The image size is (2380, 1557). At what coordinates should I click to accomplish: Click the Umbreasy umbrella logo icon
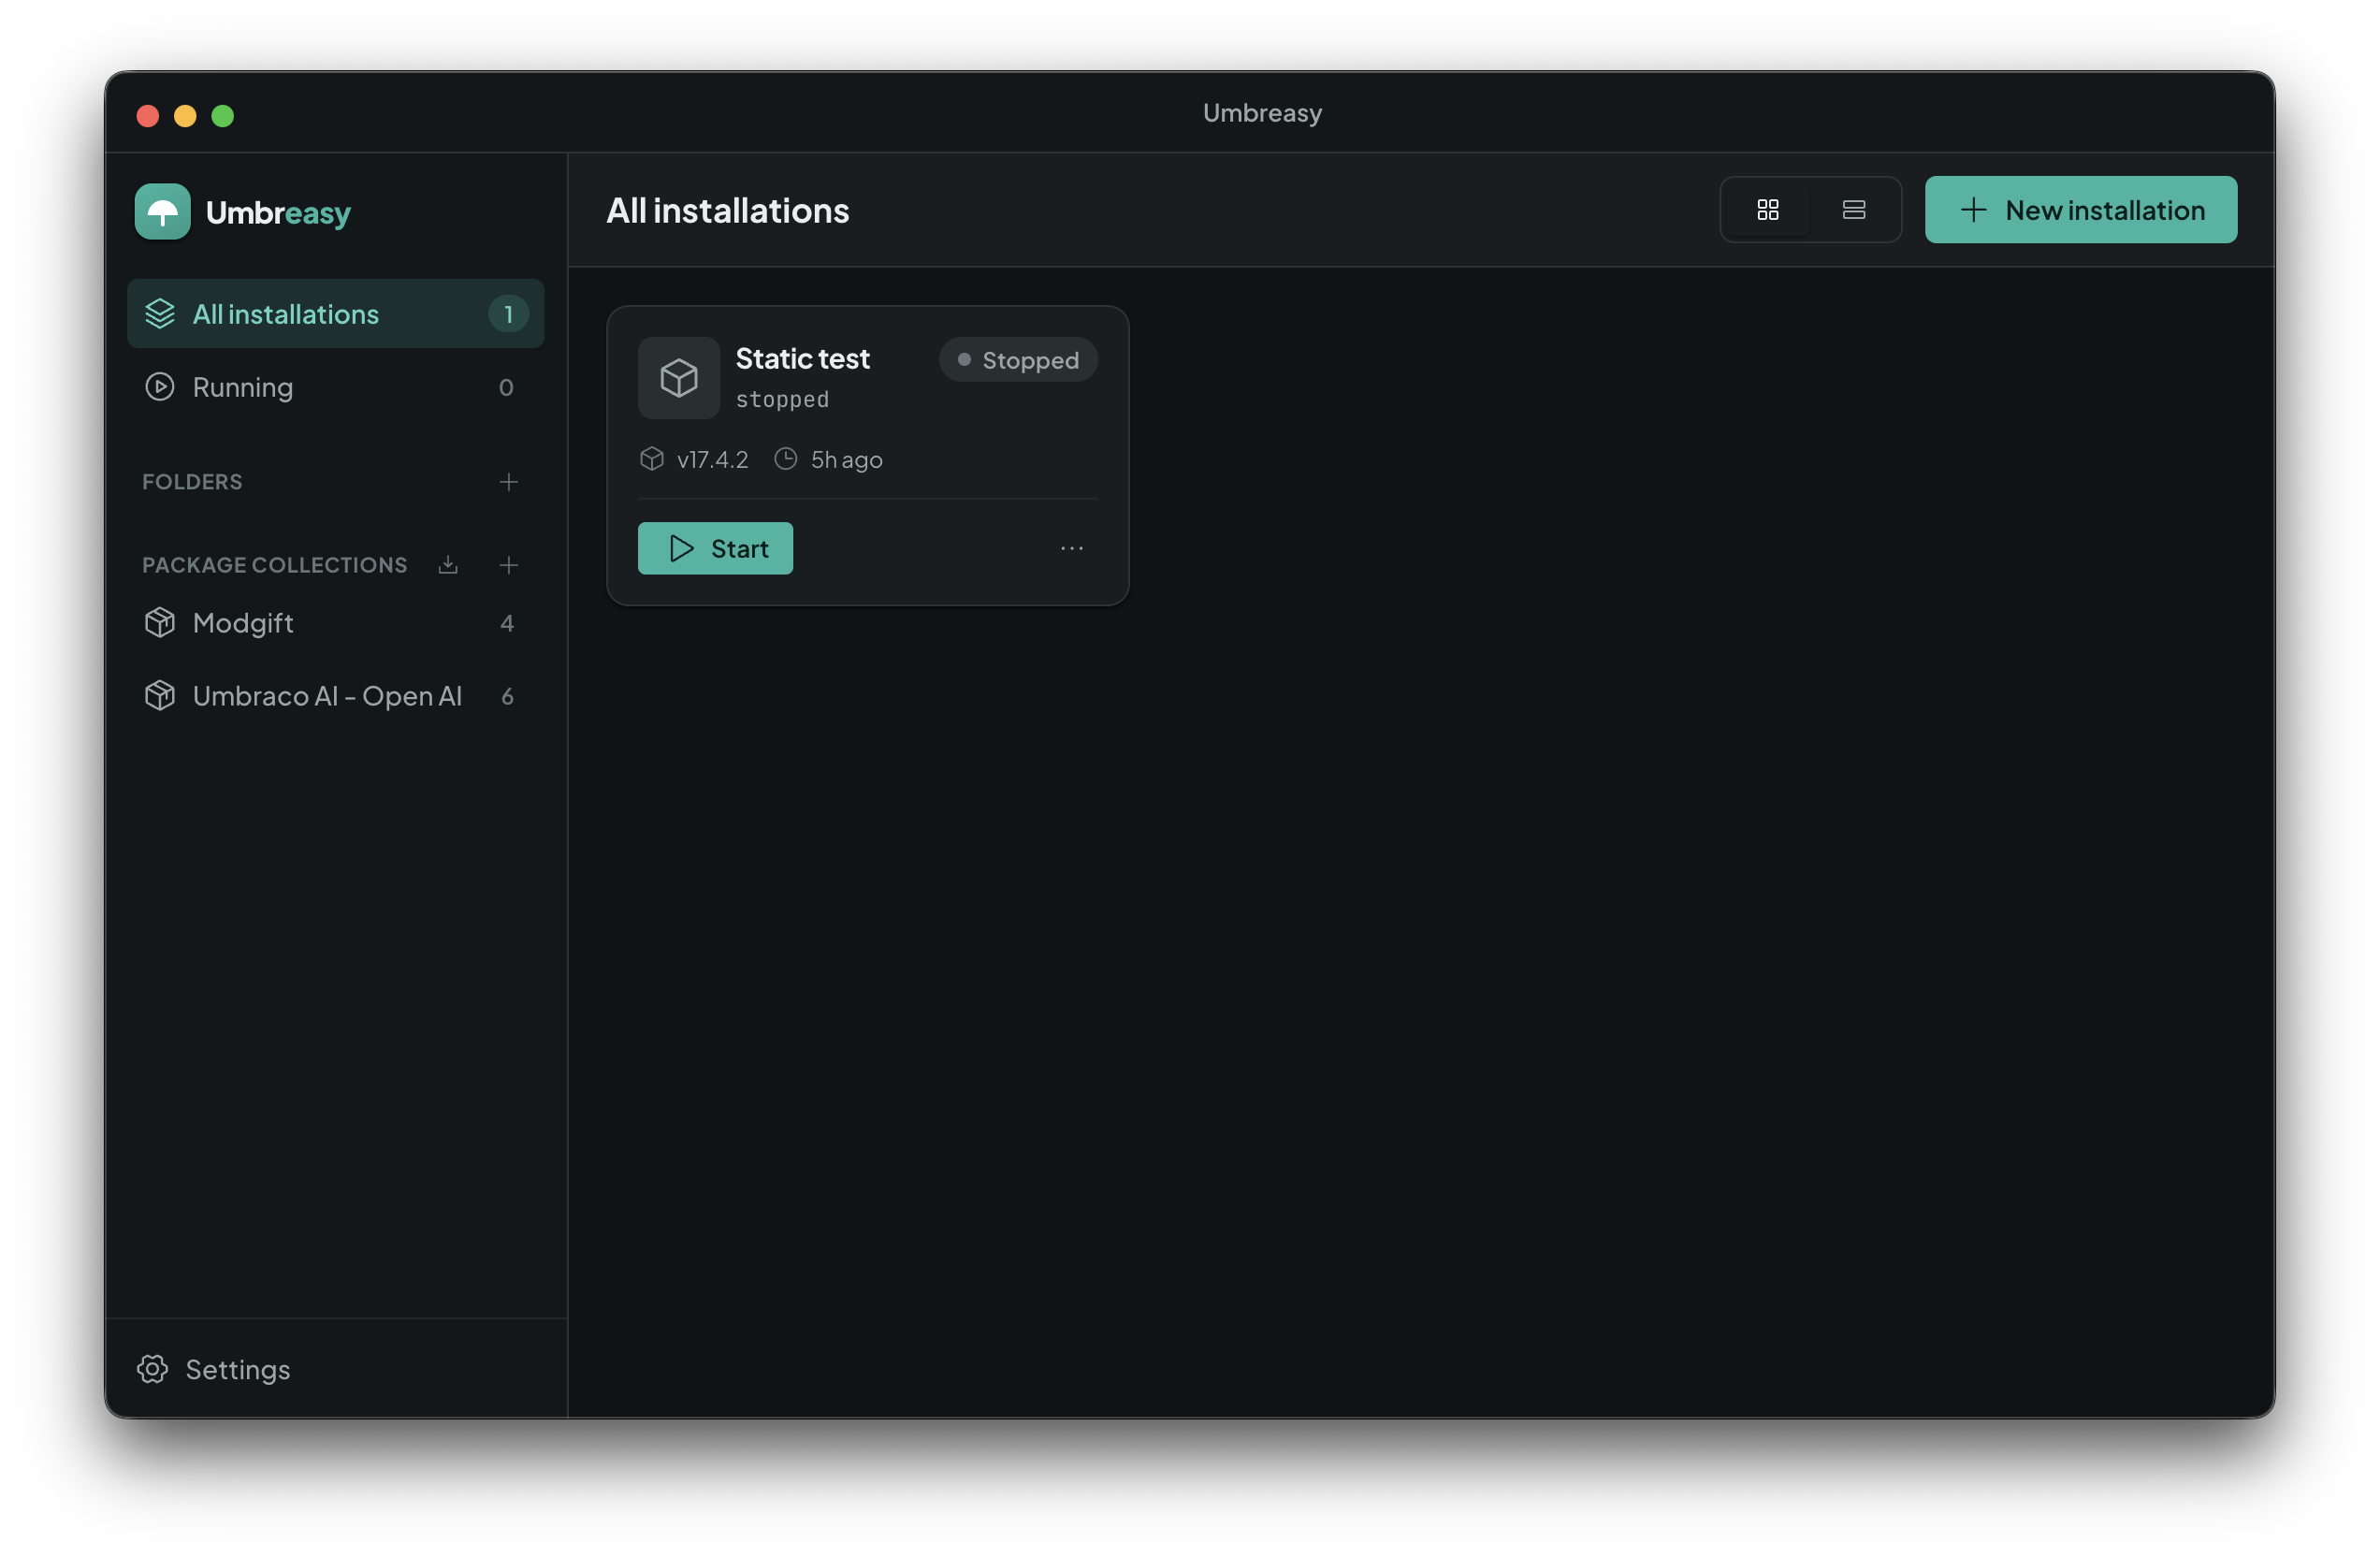[162, 212]
